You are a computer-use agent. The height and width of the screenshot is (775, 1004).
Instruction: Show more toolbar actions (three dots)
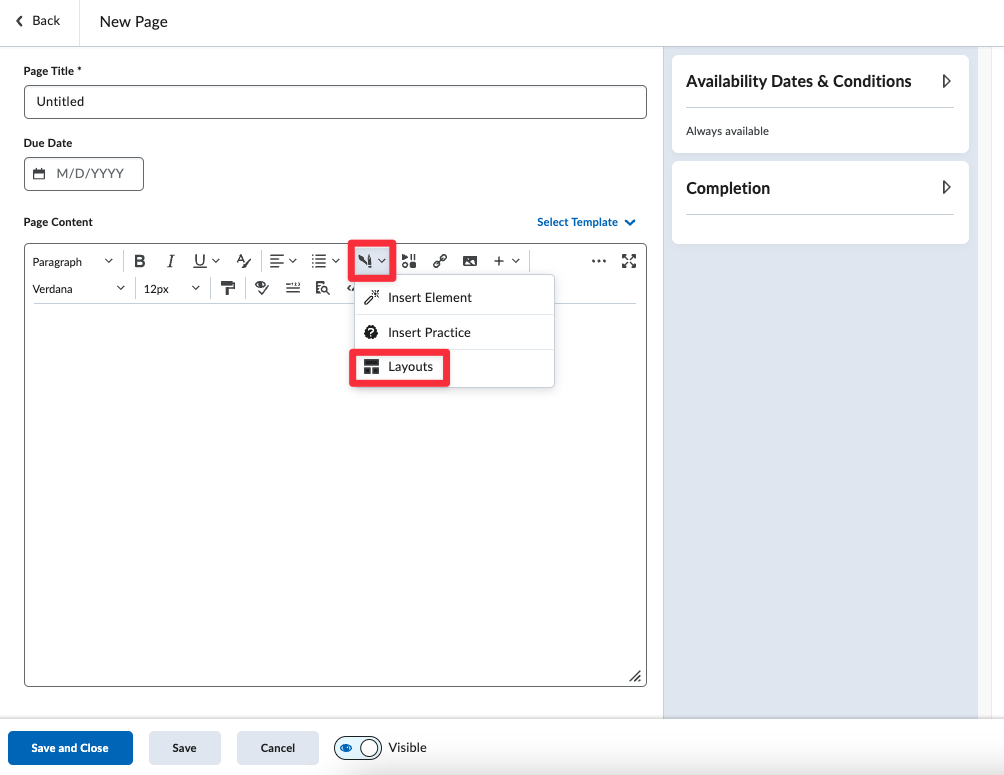pyautogui.click(x=599, y=261)
